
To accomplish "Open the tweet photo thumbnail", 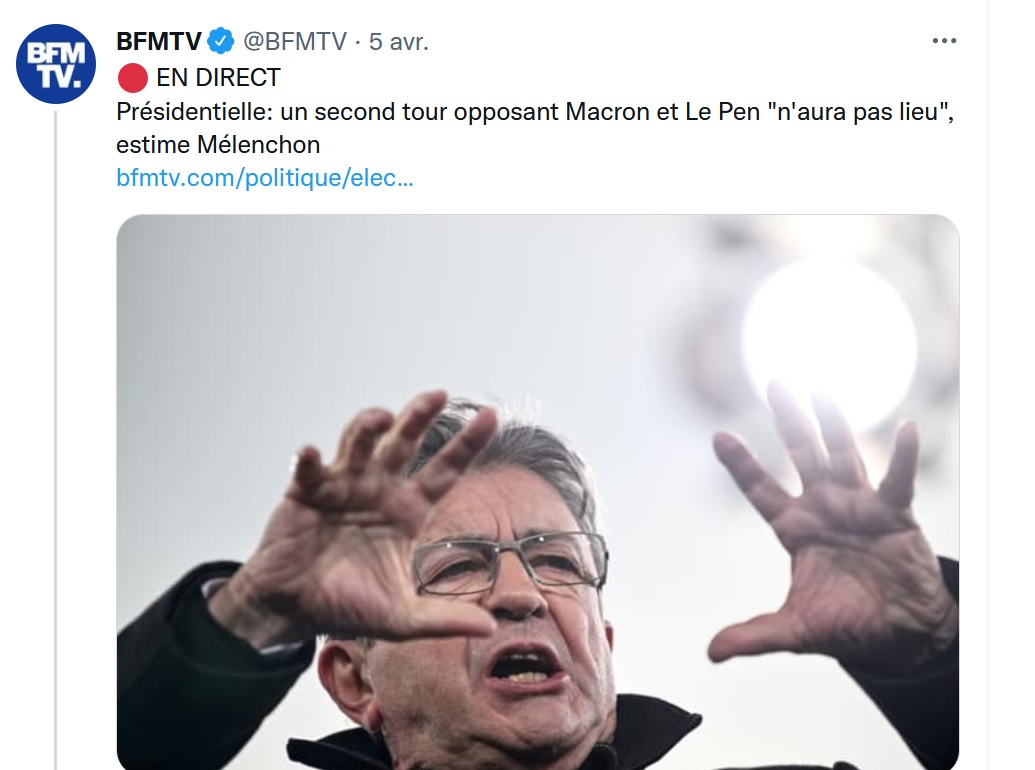I will coord(538,492).
